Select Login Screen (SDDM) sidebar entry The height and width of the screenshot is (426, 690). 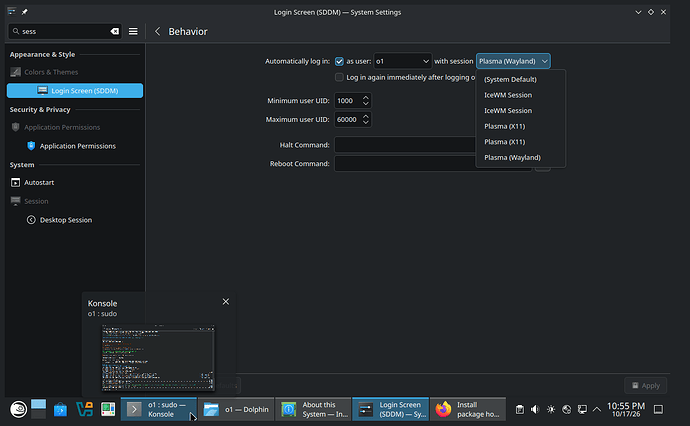(x=75, y=91)
